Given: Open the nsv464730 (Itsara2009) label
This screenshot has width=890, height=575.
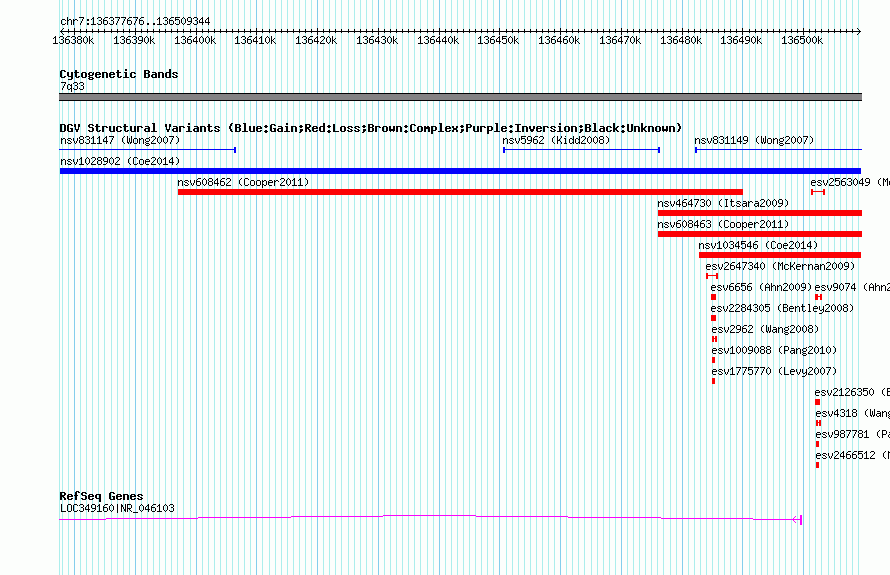Looking at the screenshot, I should [723, 203].
